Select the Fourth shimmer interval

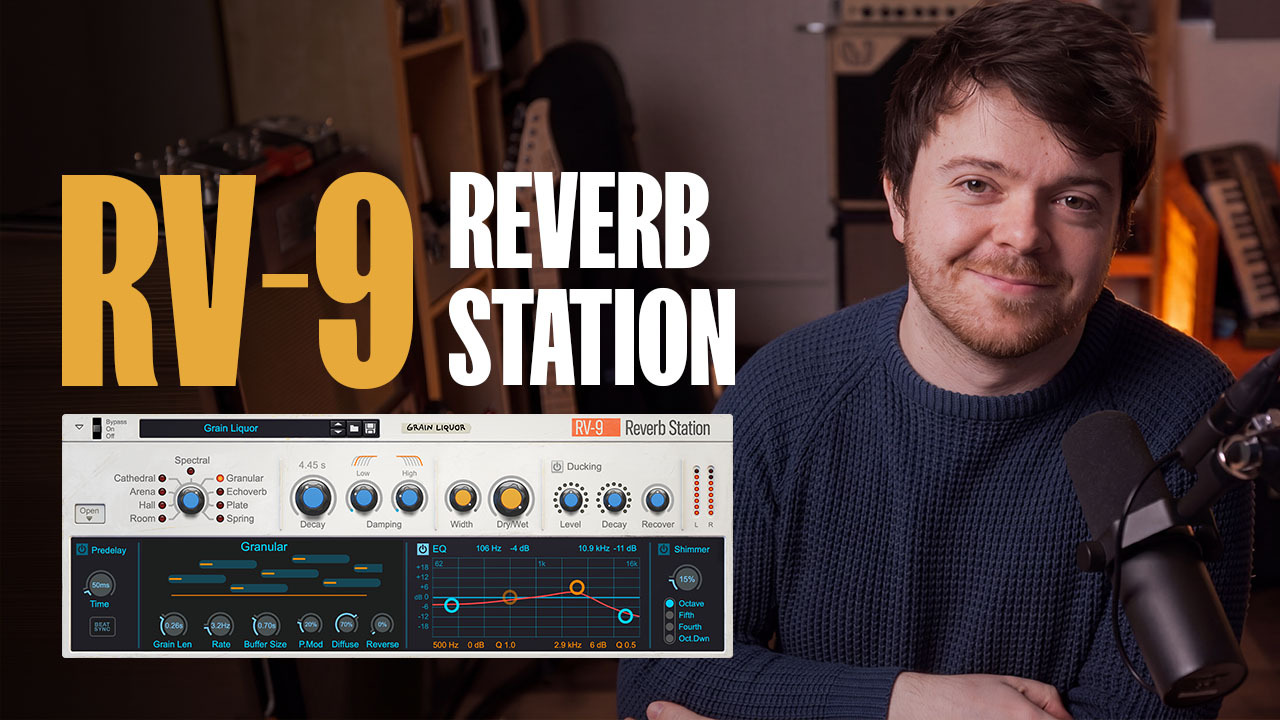tap(670, 627)
